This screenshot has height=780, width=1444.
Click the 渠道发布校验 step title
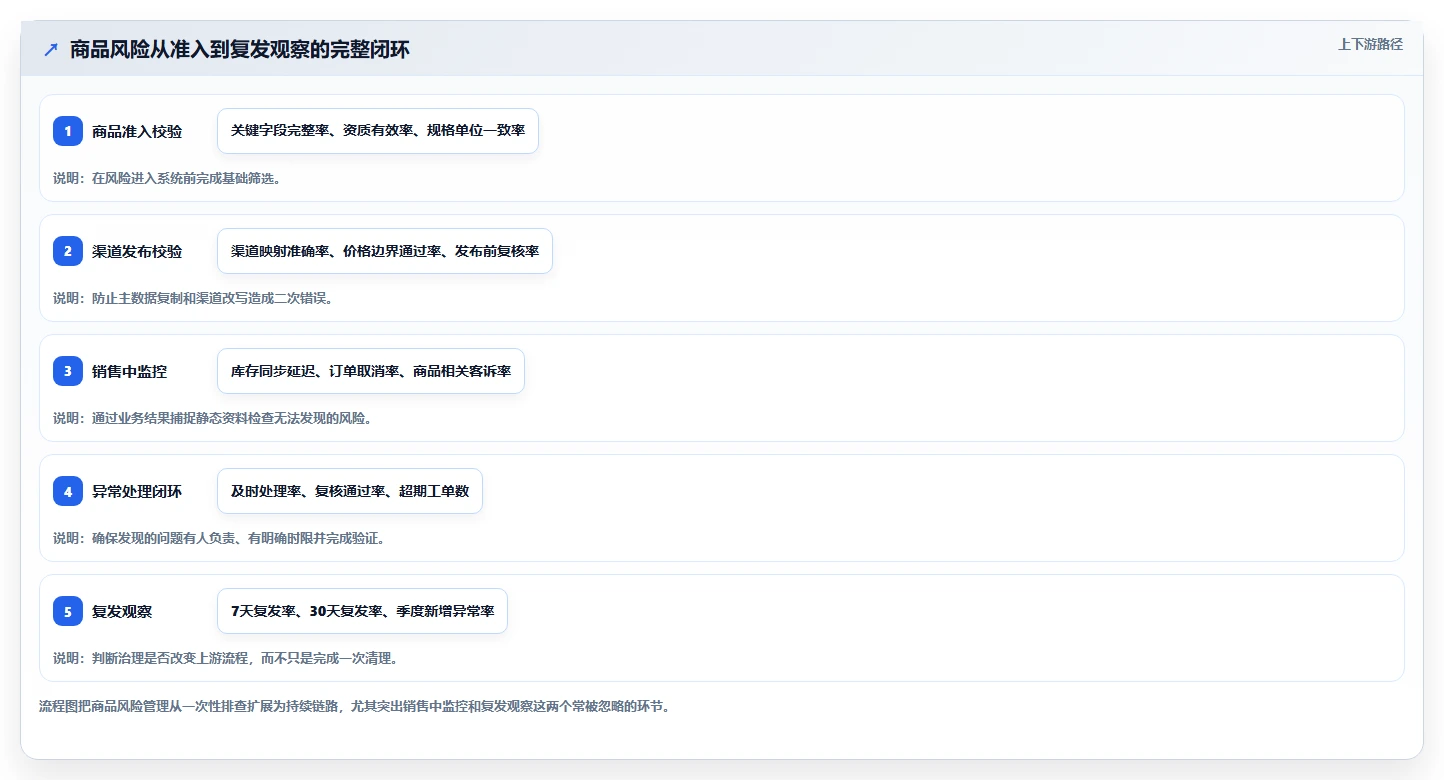click(x=137, y=251)
